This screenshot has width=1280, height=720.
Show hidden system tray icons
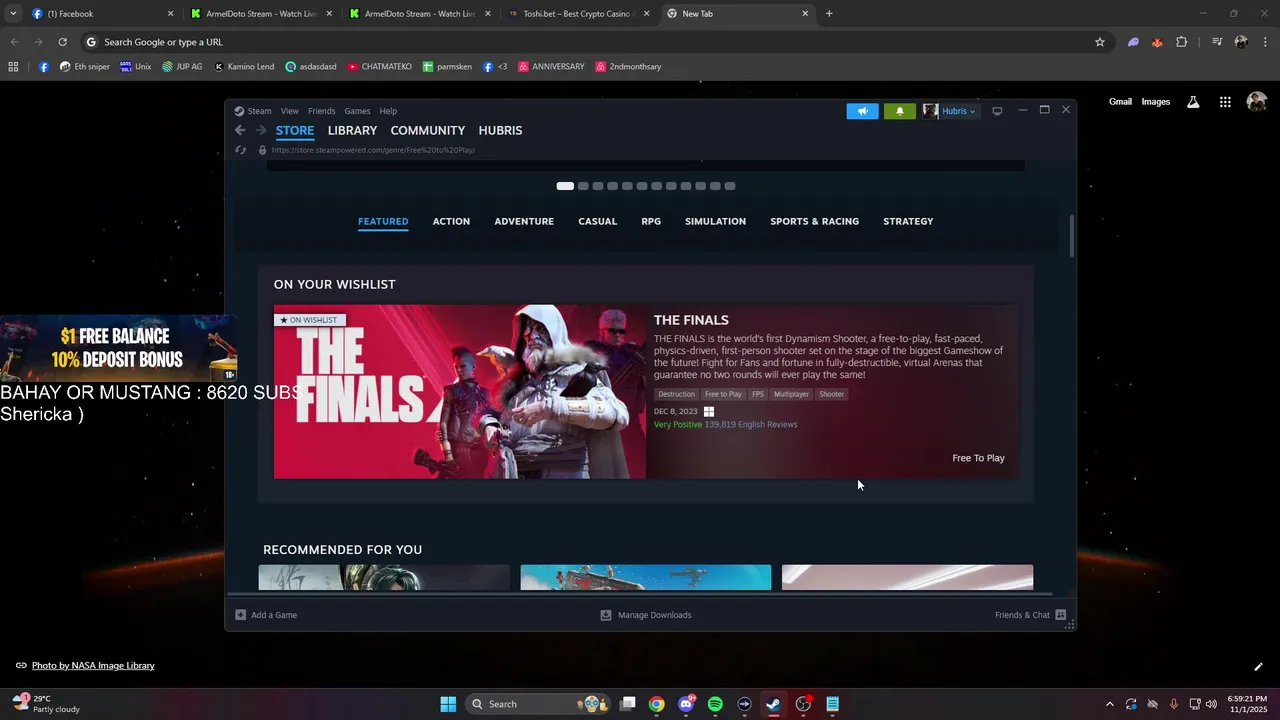(1109, 704)
